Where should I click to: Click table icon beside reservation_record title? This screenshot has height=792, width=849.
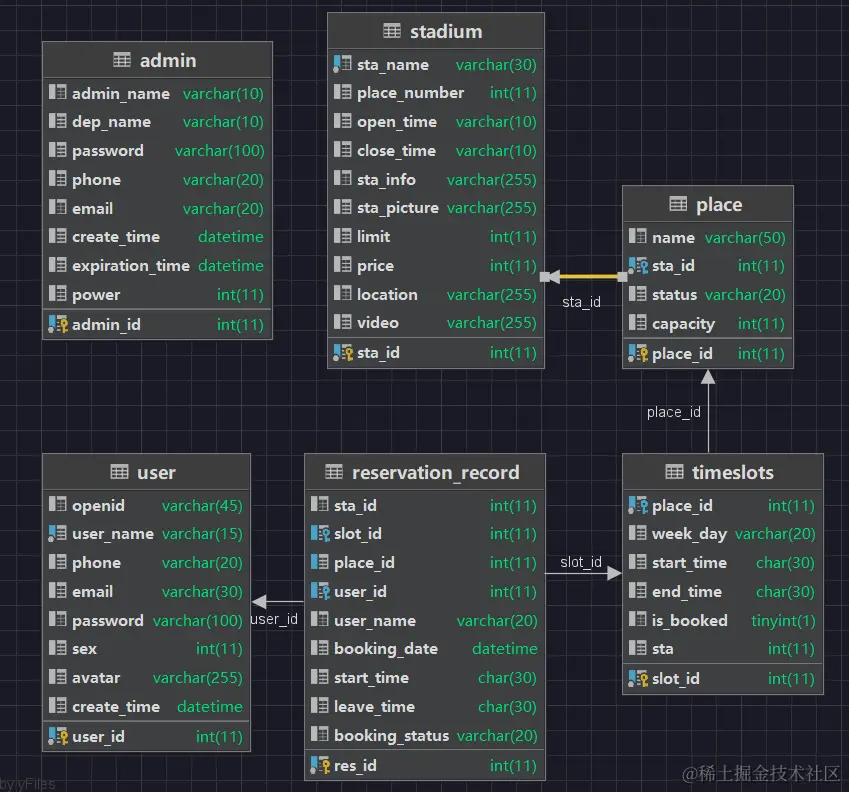click(x=334, y=472)
